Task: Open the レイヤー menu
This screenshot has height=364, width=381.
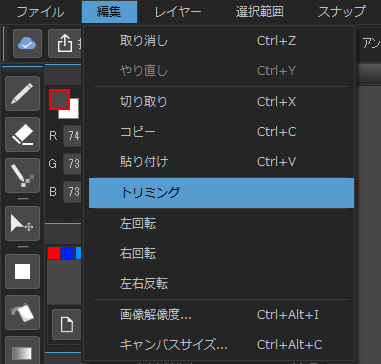Action: pyautogui.click(x=178, y=12)
